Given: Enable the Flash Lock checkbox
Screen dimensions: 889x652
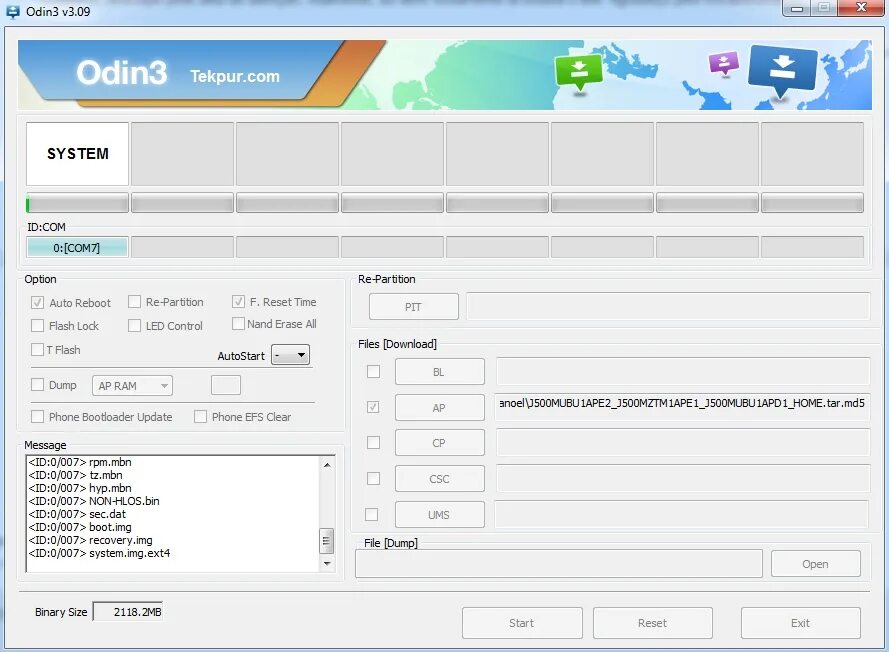Looking at the screenshot, I should click(x=37, y=325).
